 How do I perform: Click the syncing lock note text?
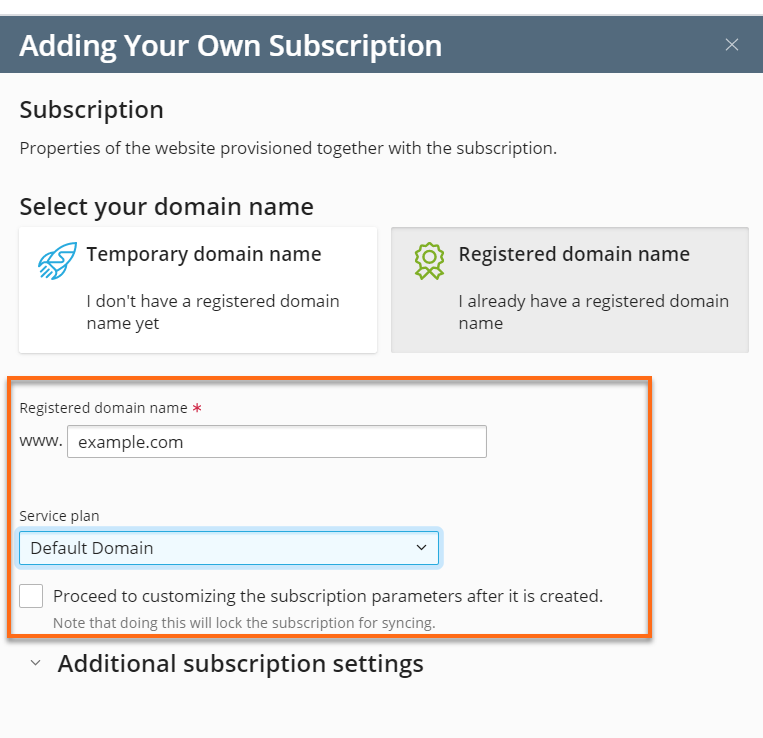pyautogui.click(x=244, y=623)
